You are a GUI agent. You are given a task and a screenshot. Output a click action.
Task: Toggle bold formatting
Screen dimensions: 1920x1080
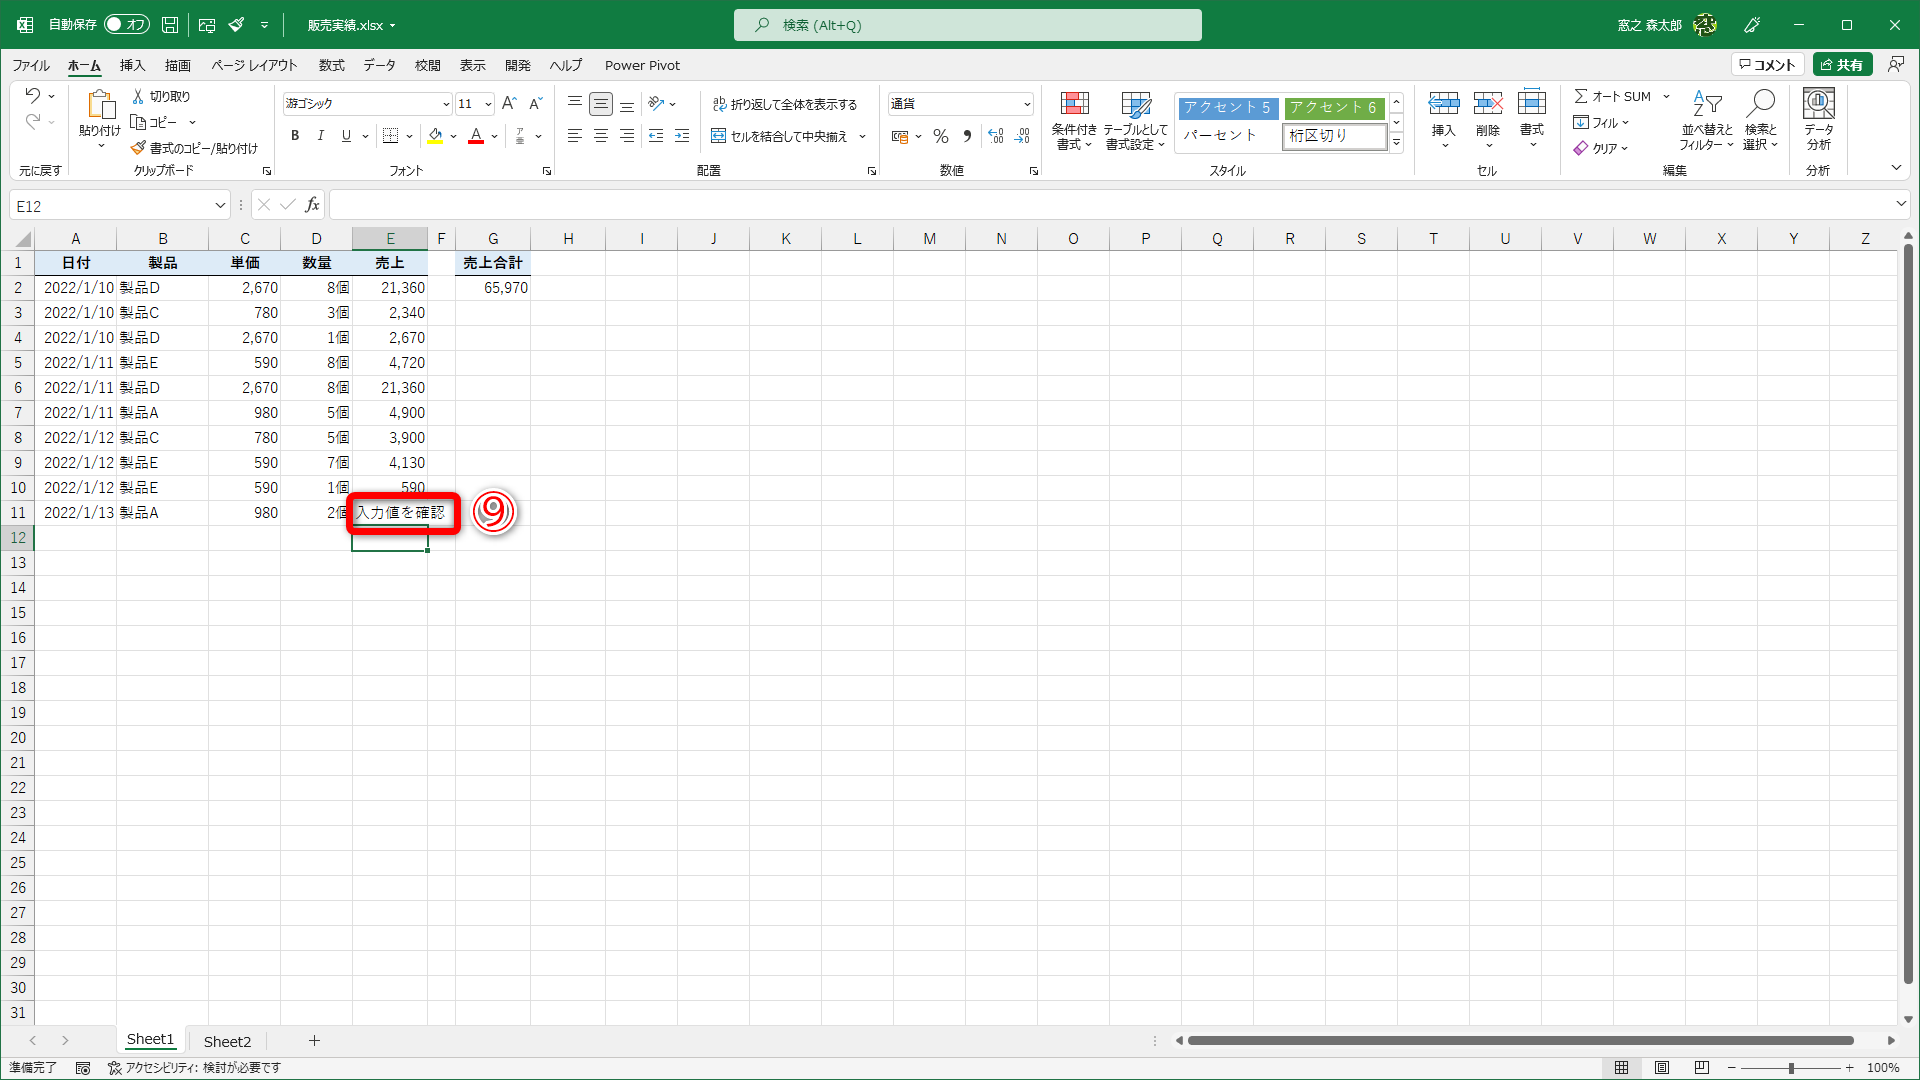pyautogui.click(x=295, y=136)
